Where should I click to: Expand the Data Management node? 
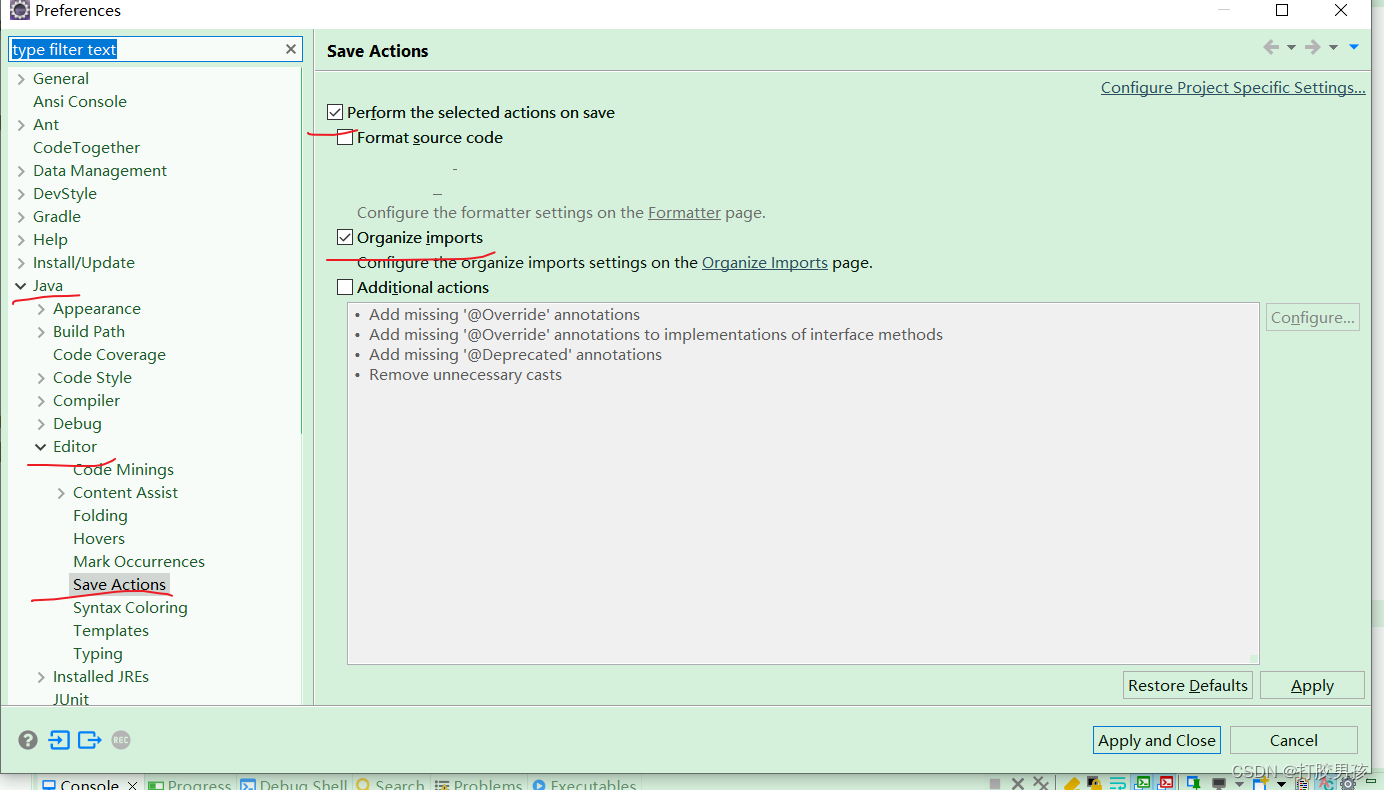click(x=21, y=171)
